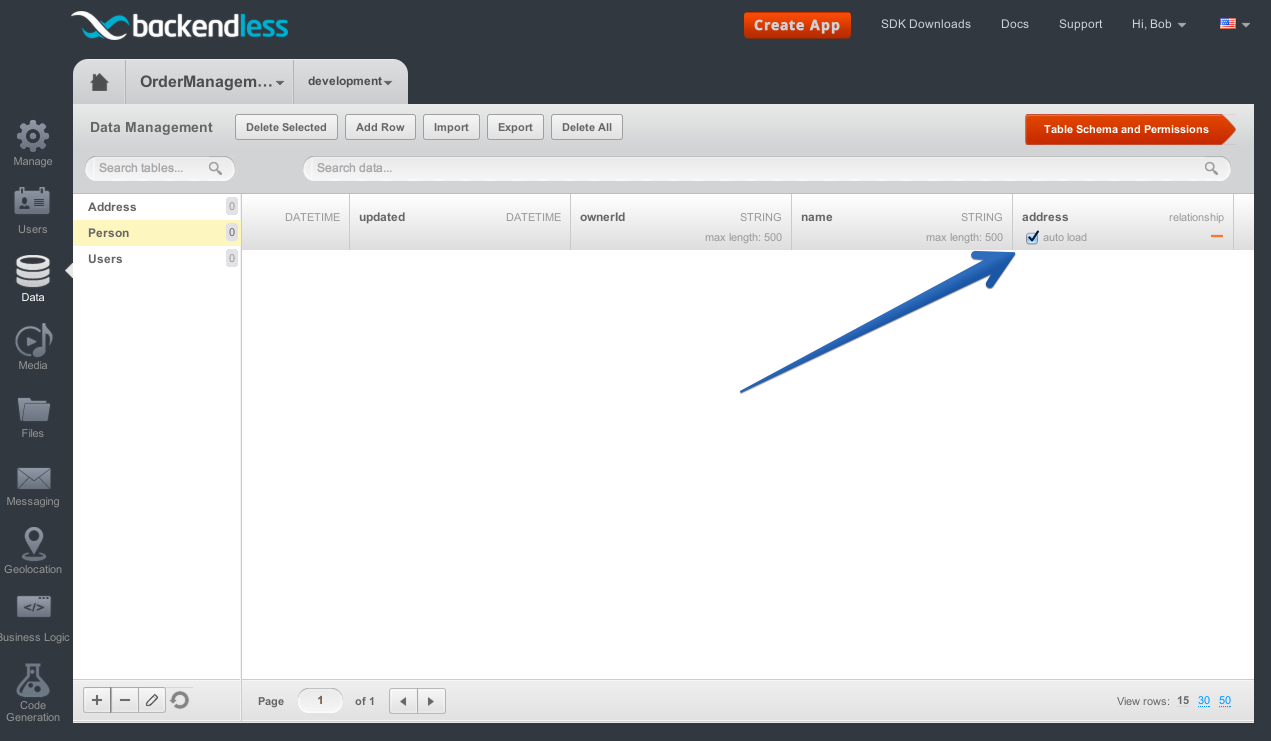Go to the previous page arrow
Image resolution: width=1271 pixels, height=741 pixels.
click(x=403, y=701)
